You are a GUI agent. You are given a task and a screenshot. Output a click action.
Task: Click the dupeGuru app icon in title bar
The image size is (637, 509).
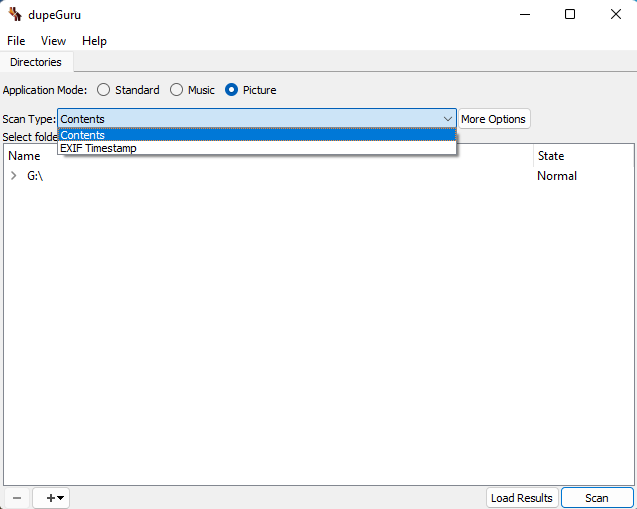click(x=15, y=14)
